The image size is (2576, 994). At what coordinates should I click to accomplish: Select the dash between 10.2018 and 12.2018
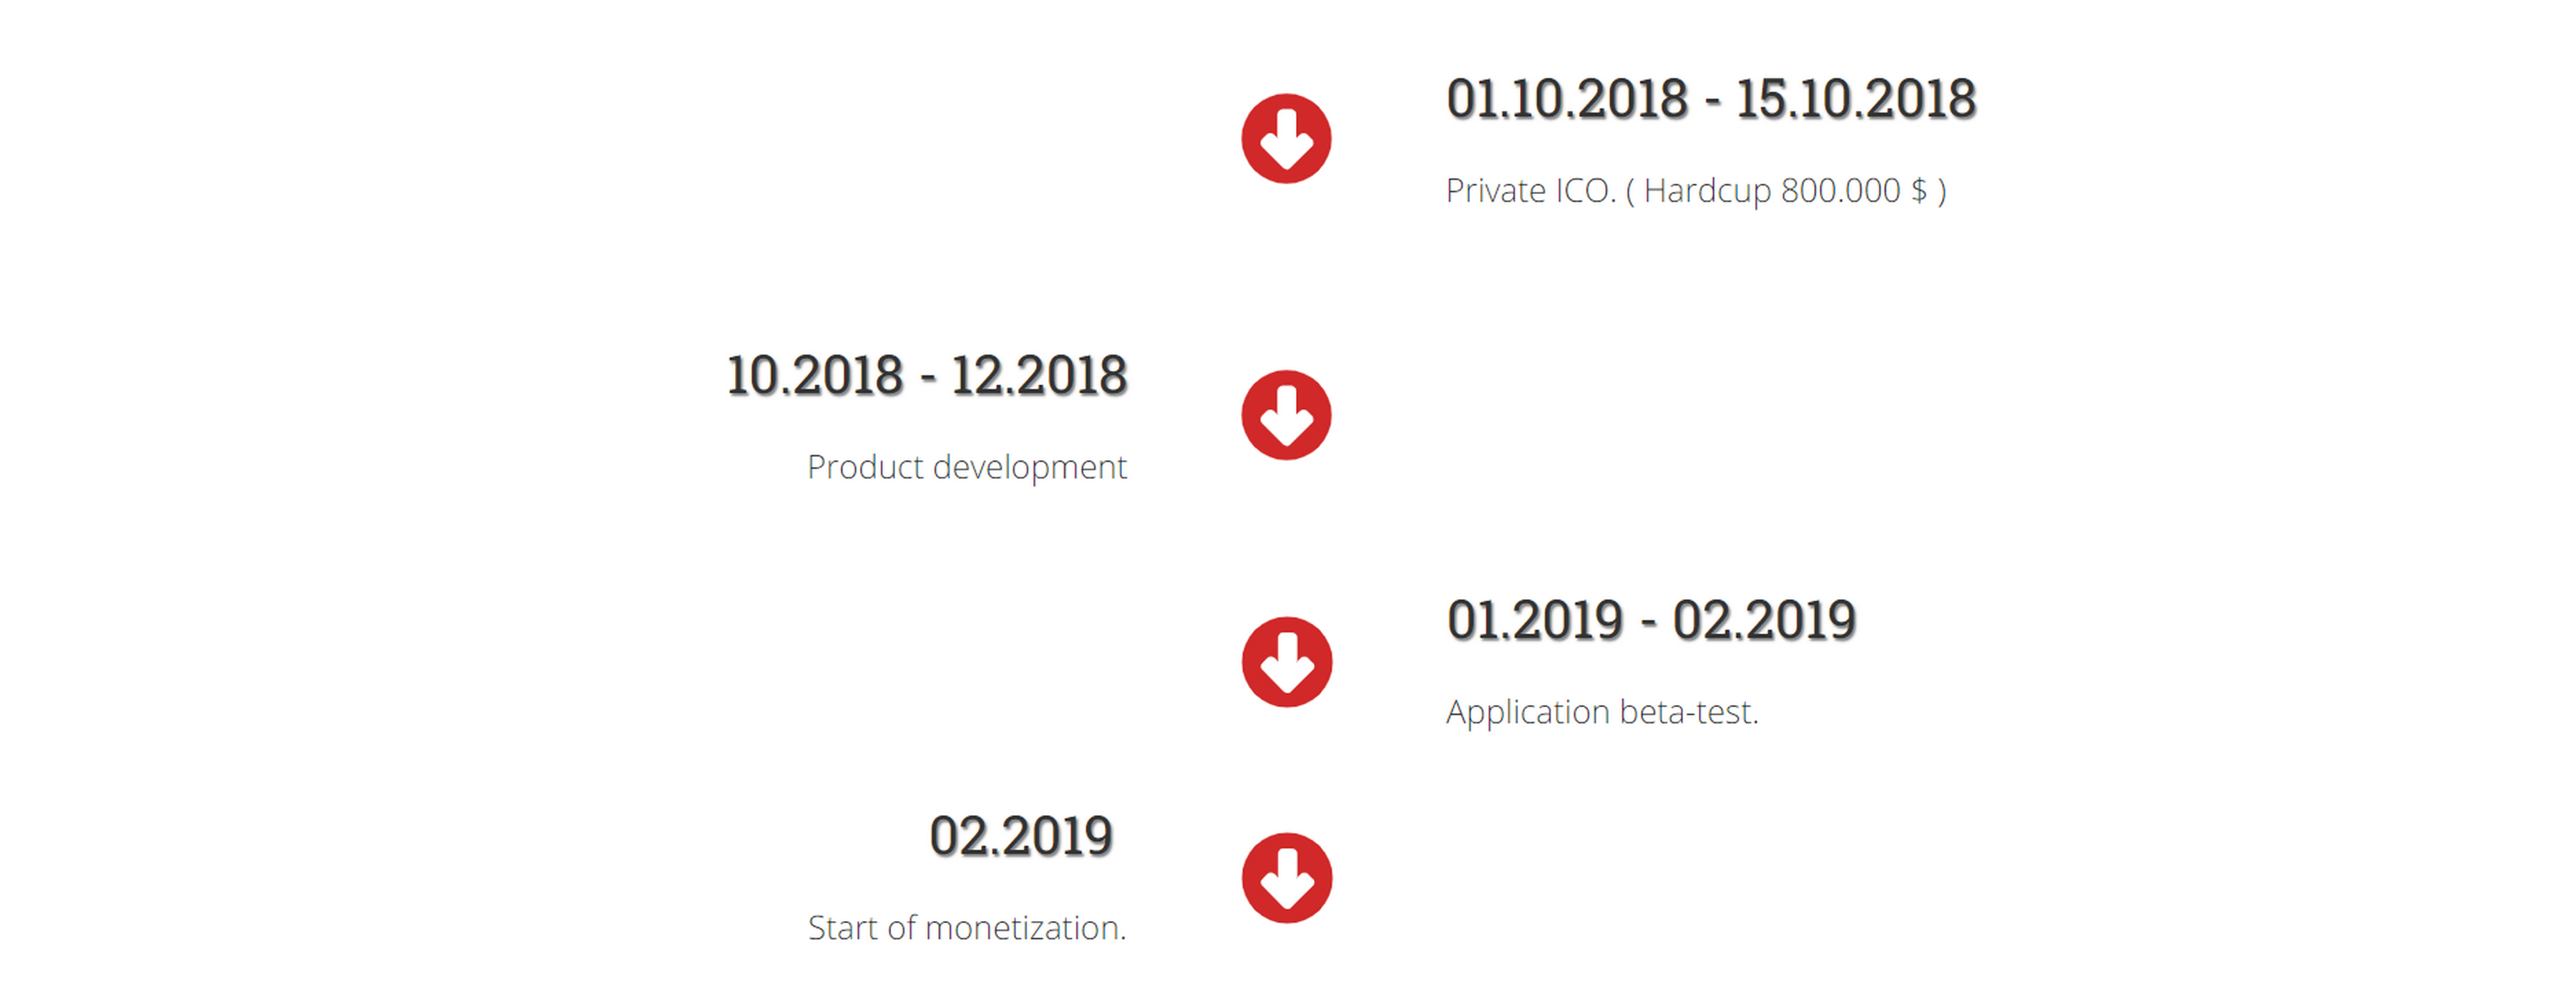coord(927,379)
